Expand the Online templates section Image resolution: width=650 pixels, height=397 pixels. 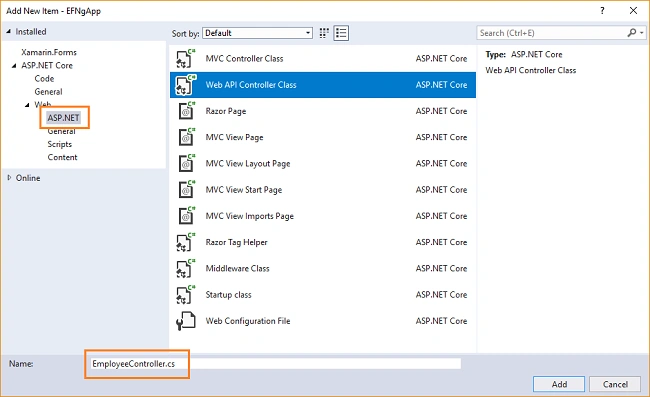point(9,177)
